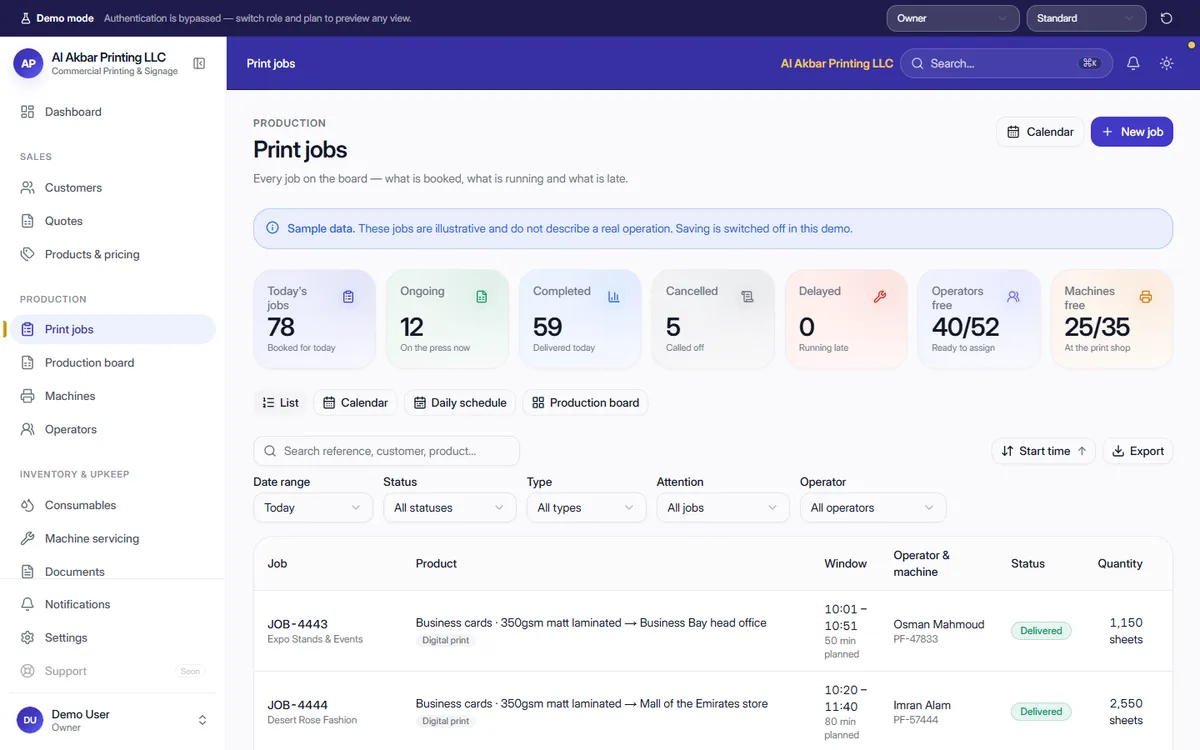Click the job search reference field
The image size is (1200, 750).
[387, 451]
